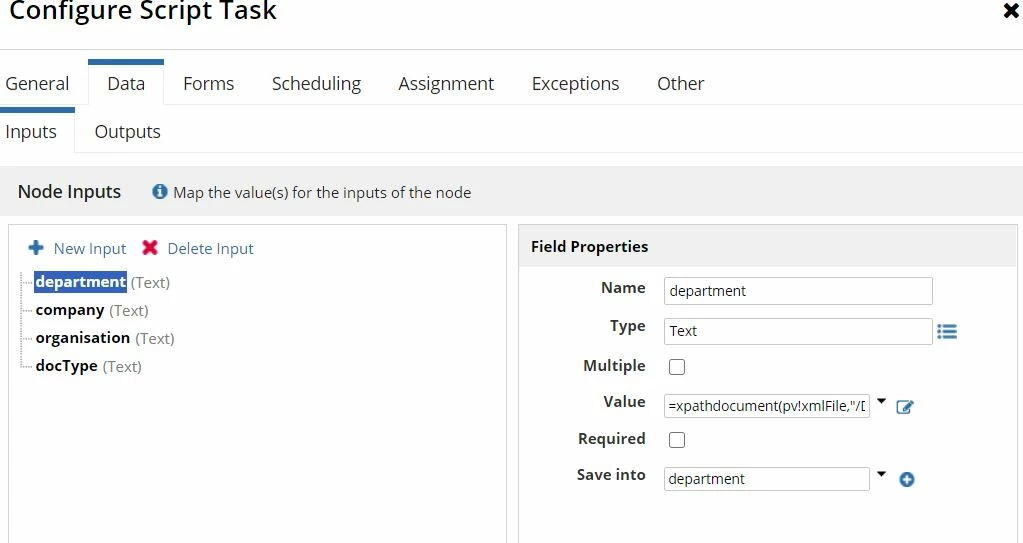Open the Type list selector icon

(x=947, y=332)
